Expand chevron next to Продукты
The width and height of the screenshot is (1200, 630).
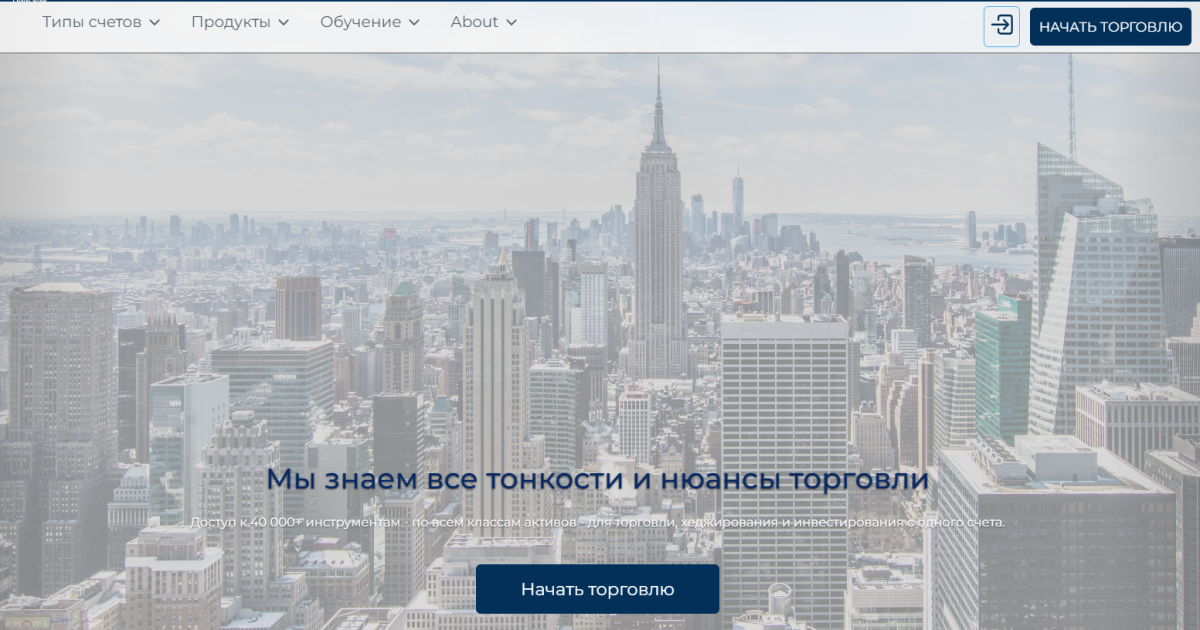[283, 23]
